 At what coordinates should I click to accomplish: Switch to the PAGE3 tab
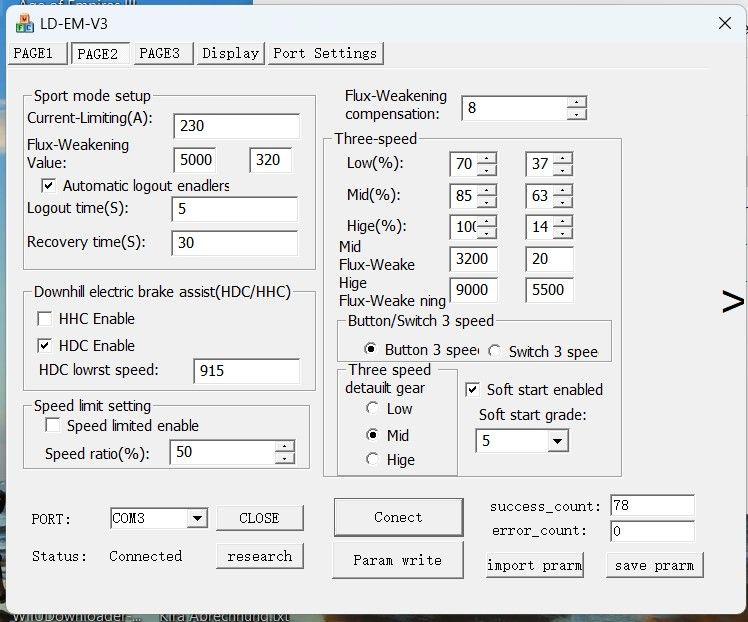click(x=159, y=53)
